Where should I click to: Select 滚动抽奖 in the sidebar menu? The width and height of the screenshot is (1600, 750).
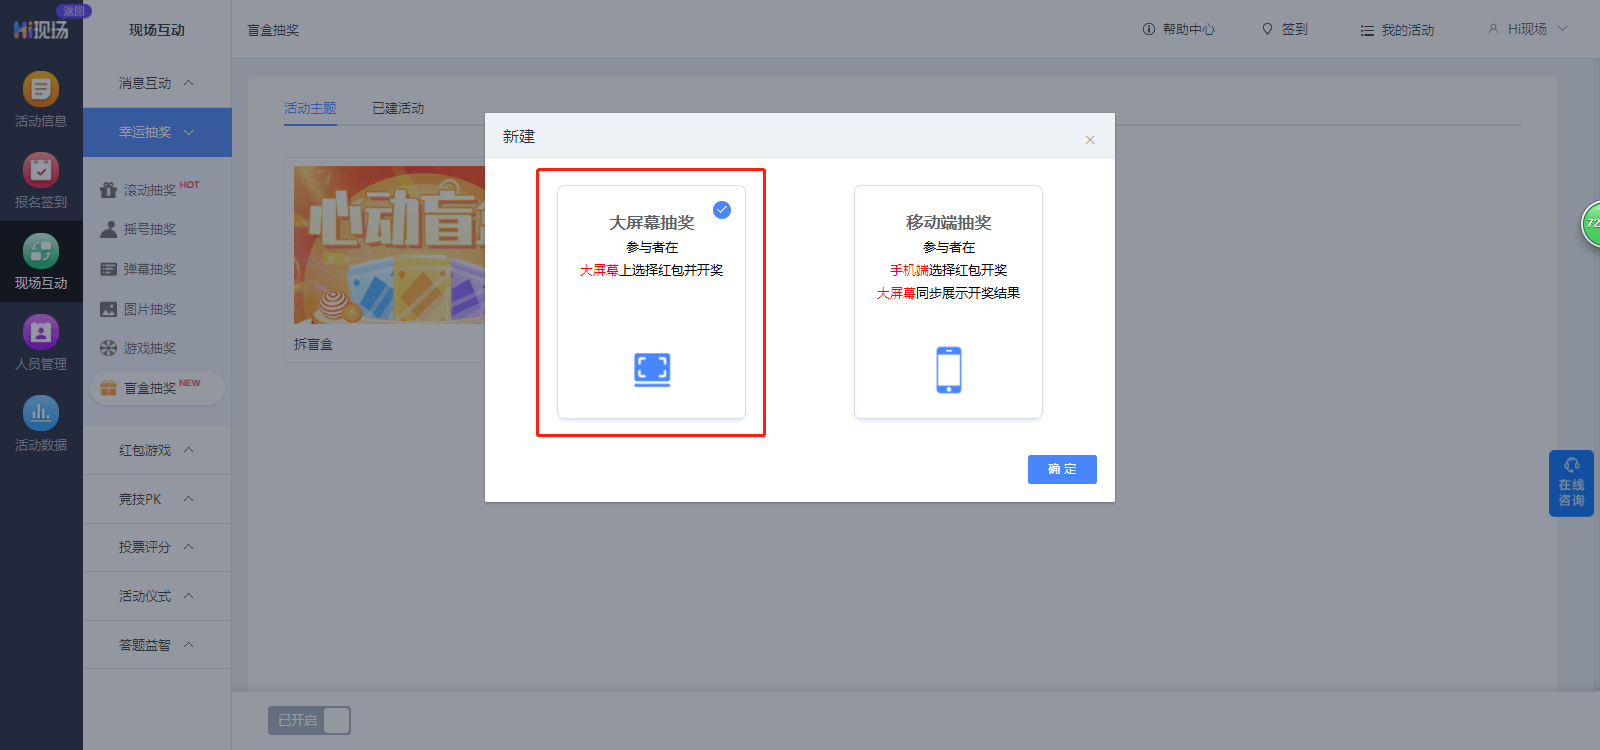point(150,190)
